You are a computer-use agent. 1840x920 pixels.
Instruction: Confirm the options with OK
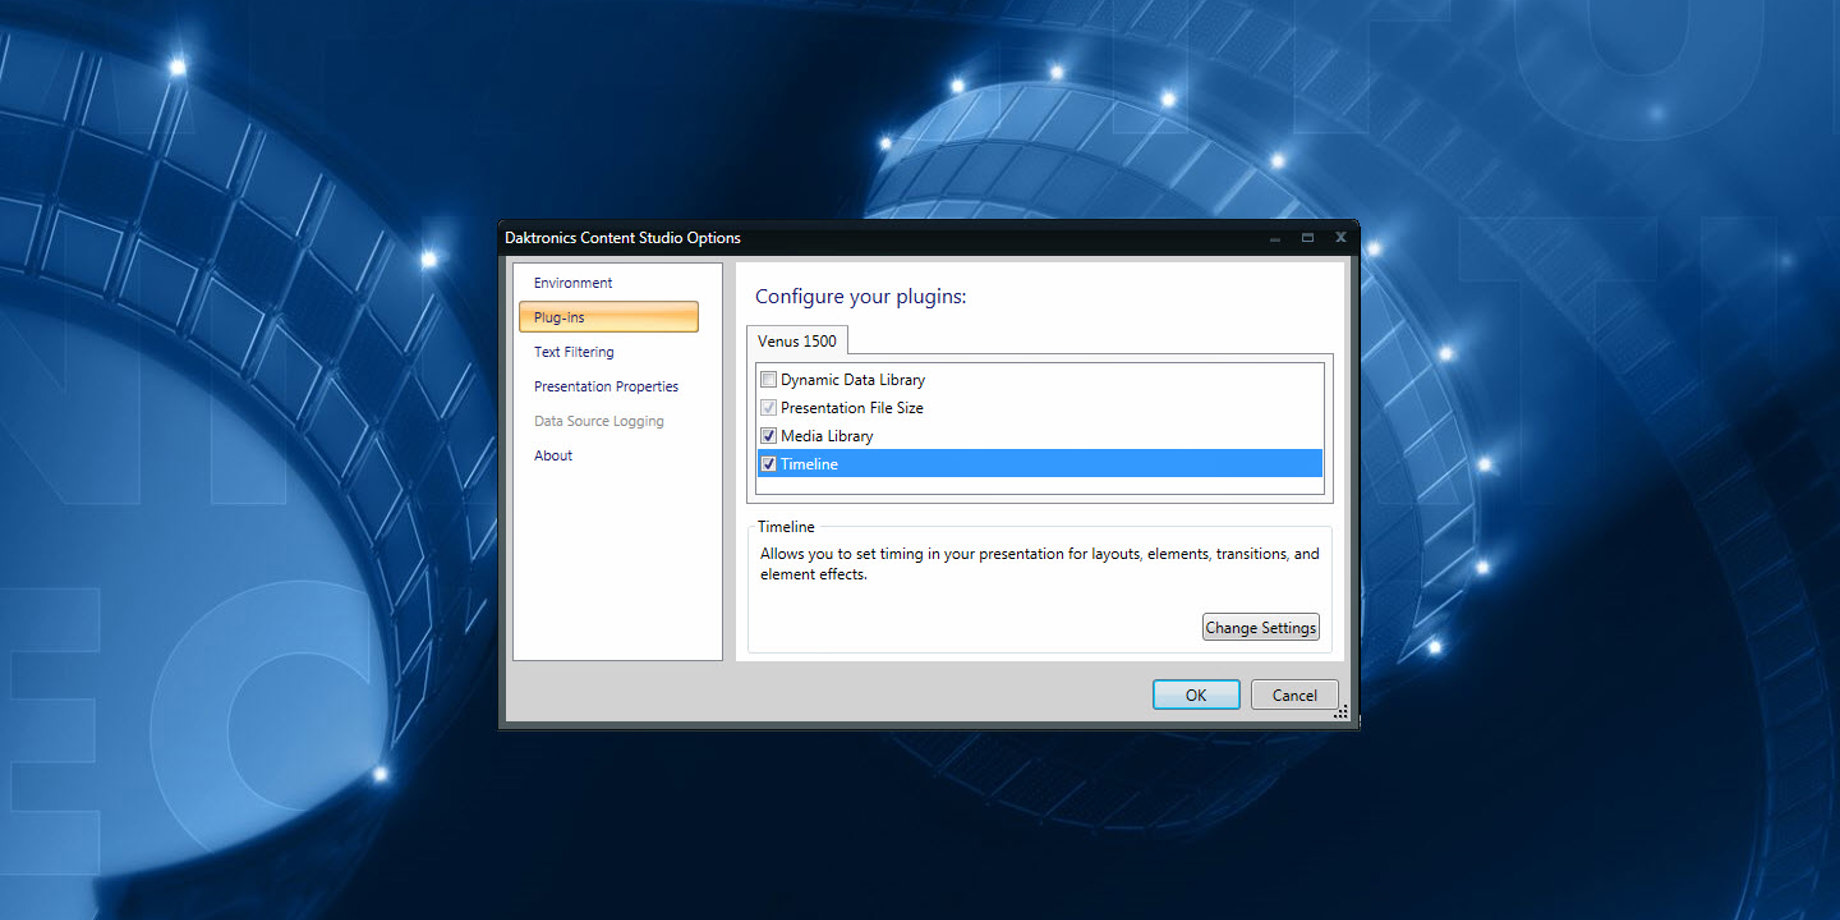pos(1196,695)
